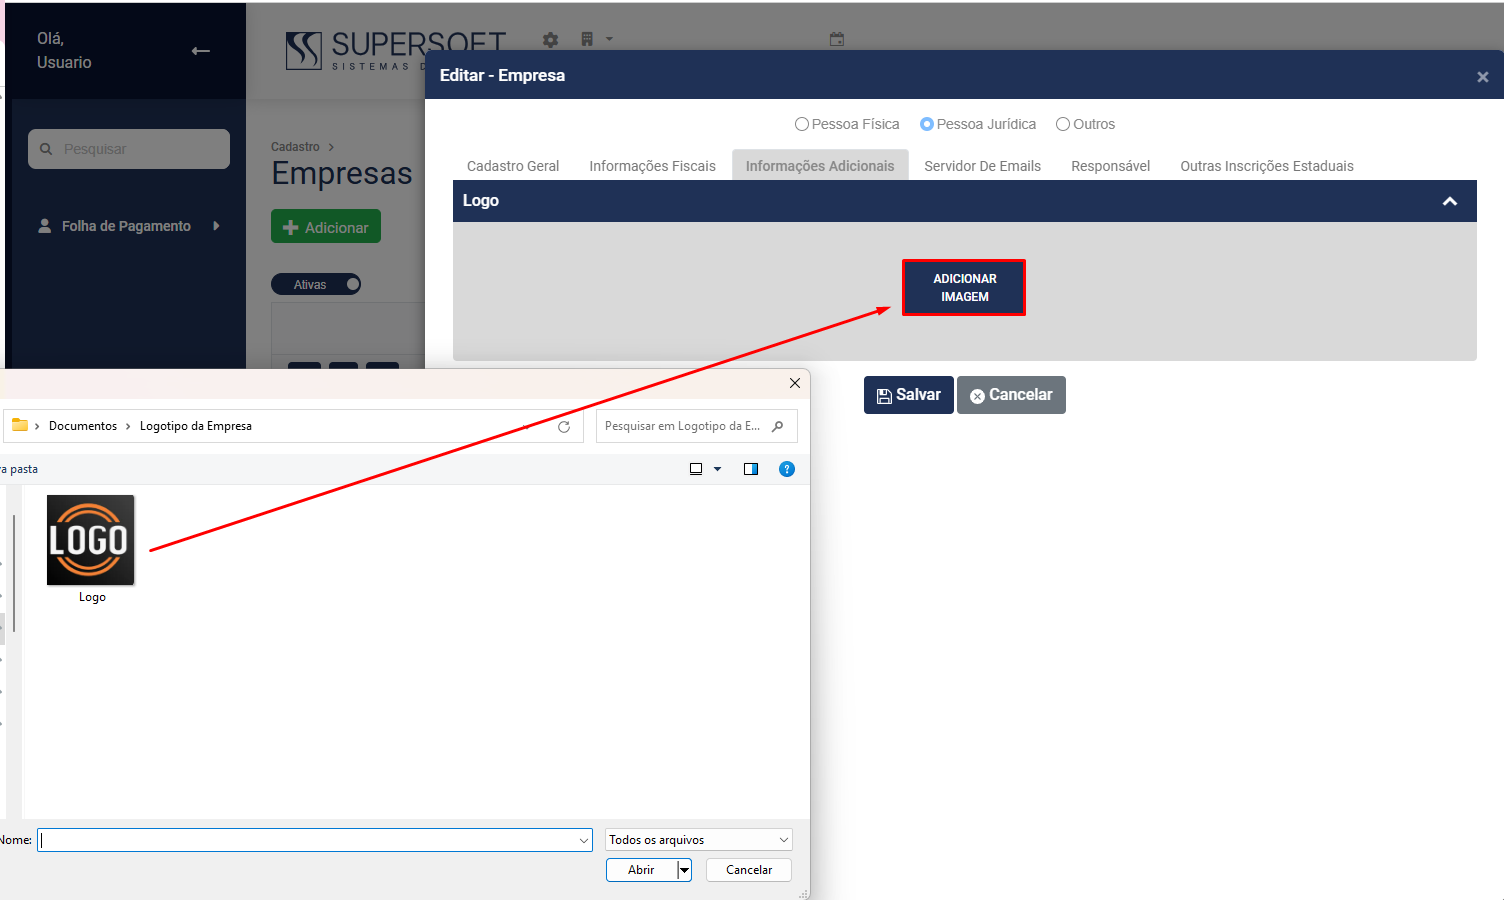Screen dimensions: 1504x900
Task: Open Folha de Pagamento in the sidebar
Action: 126,226
